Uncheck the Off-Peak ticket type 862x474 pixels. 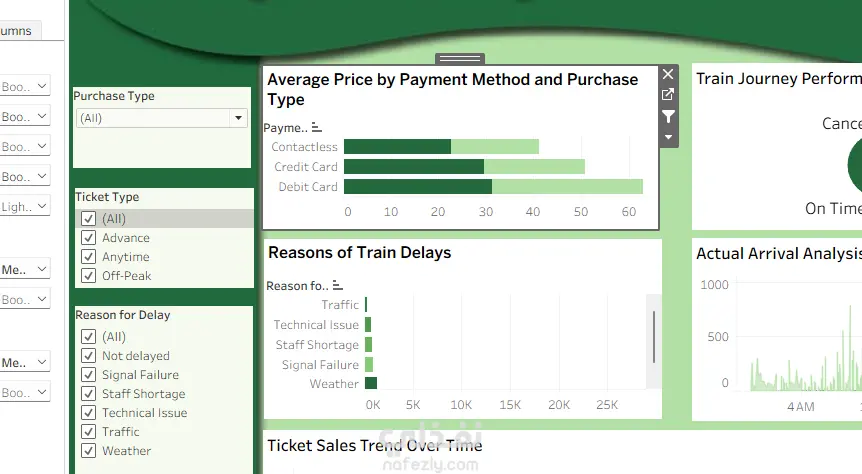point(89,276)
